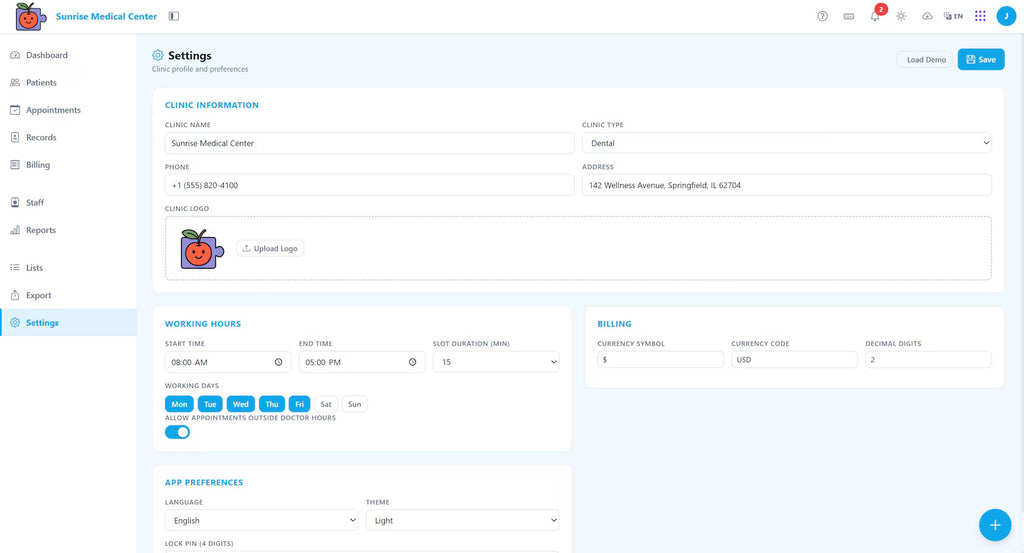Click the "WORKING HOURS" section heading
1024x553 pixels.
coord(202,324)
